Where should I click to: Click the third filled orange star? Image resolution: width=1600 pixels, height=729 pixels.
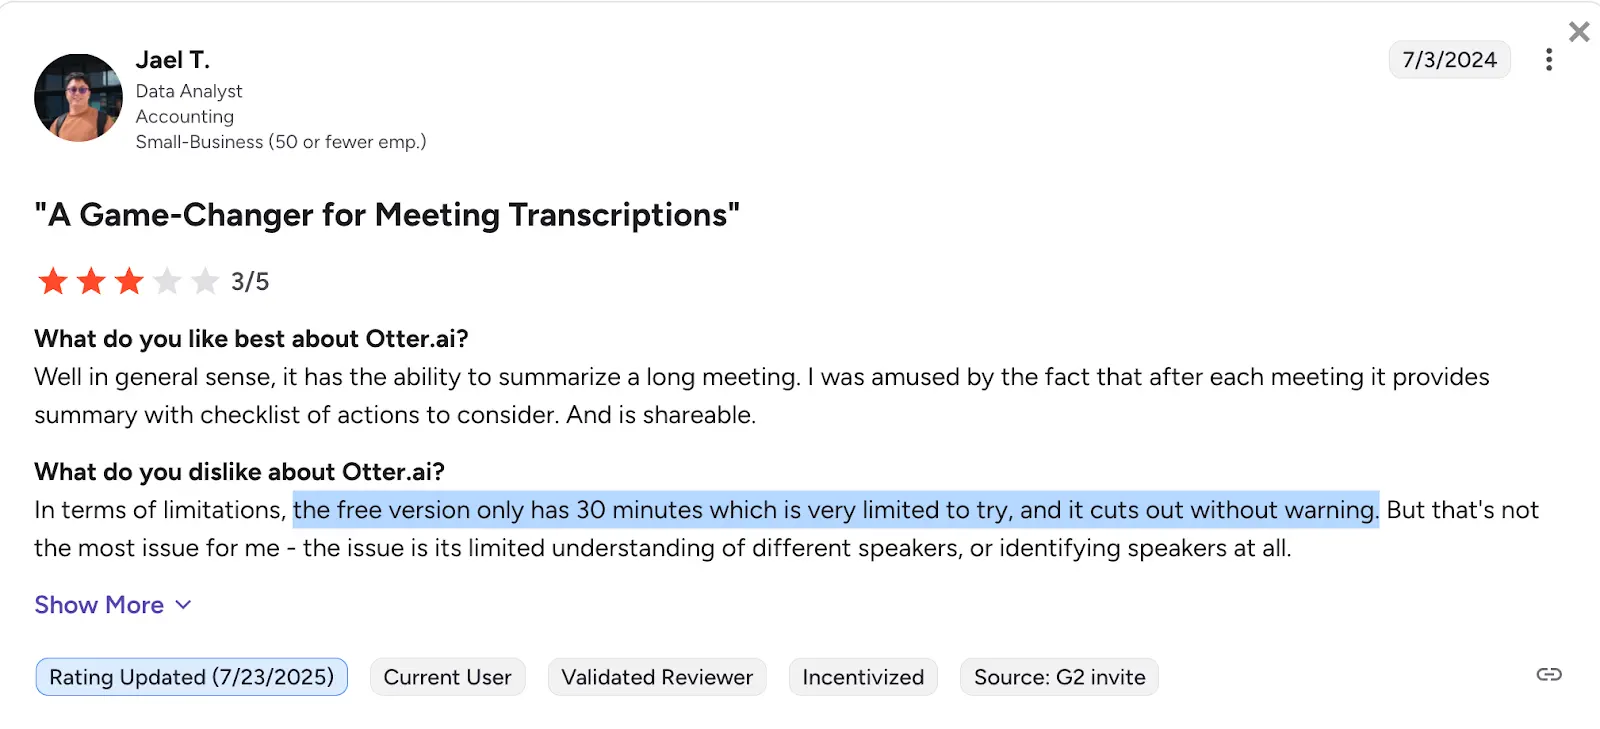coord(129,281)
